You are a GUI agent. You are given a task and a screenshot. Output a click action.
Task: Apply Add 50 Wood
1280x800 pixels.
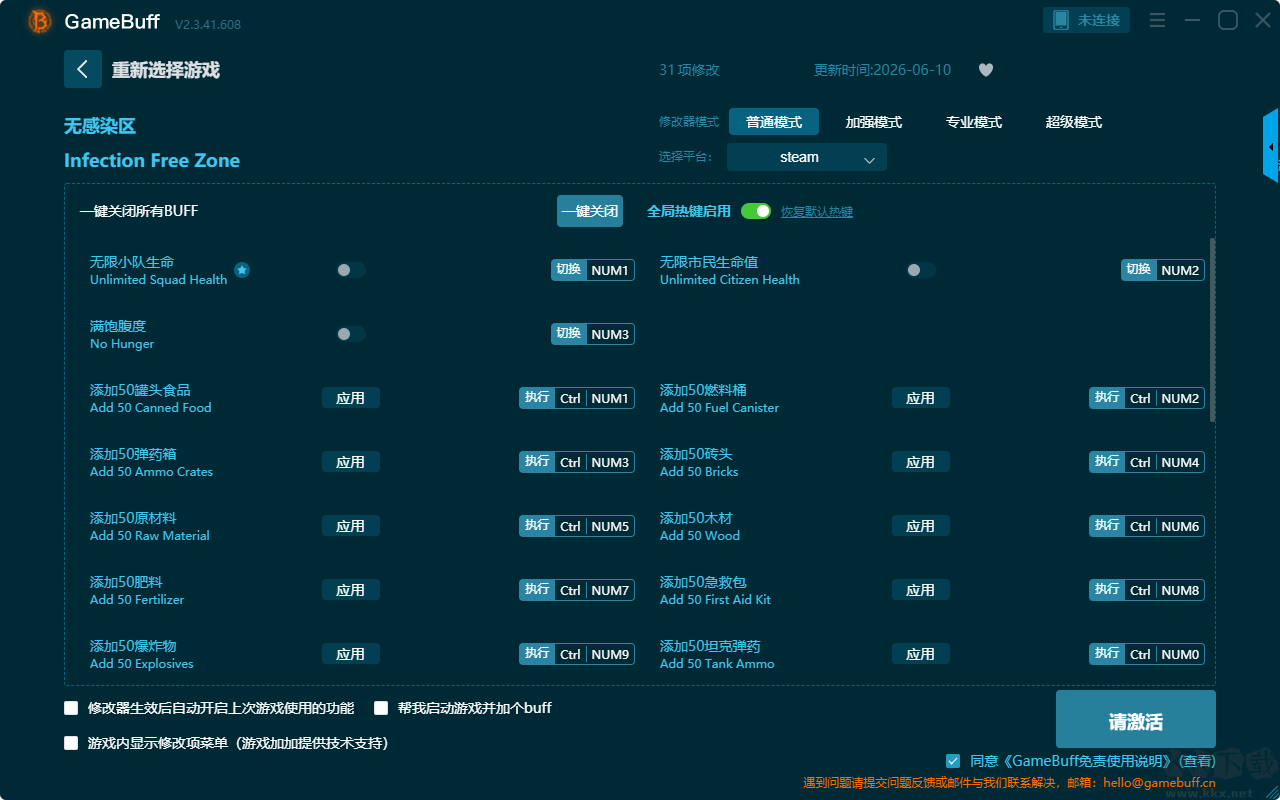[921, 526]
